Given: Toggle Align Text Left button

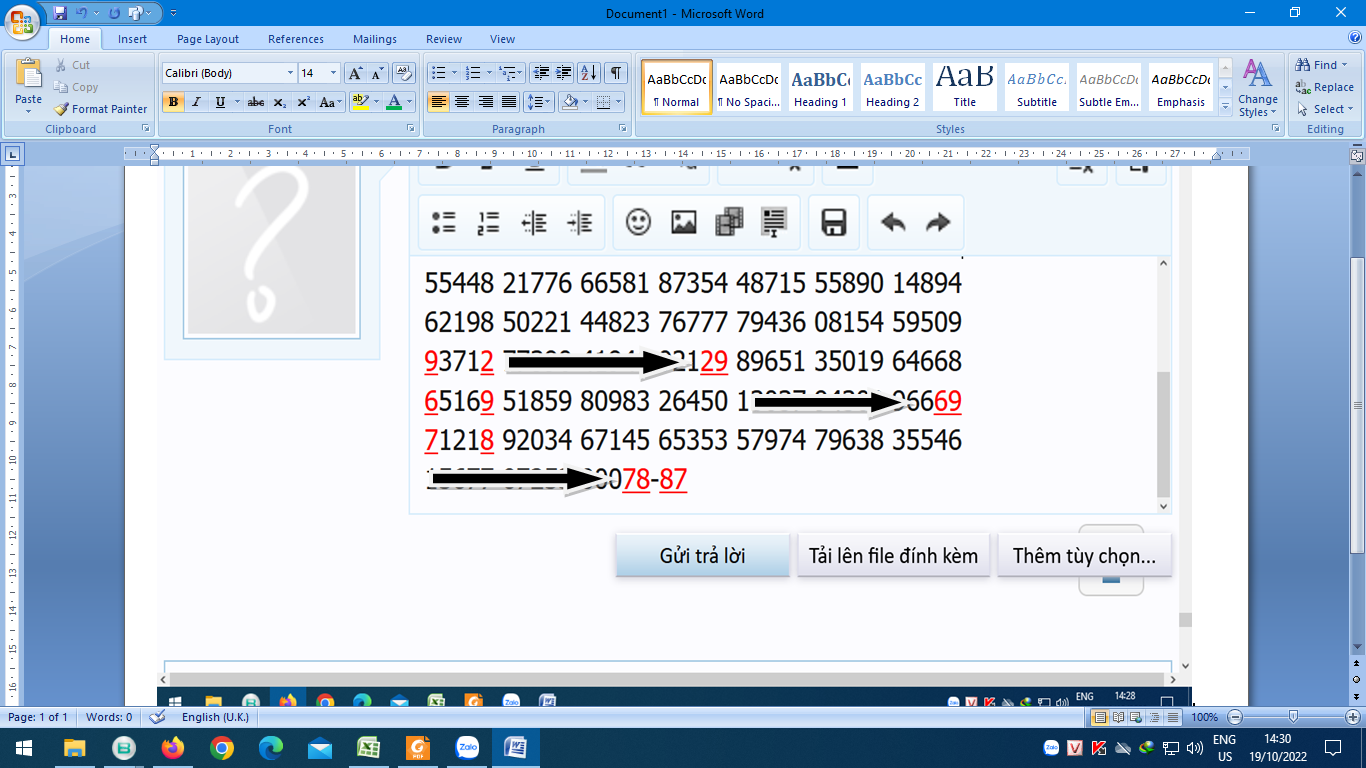Looking at the screenshot, I should point(438,102).
